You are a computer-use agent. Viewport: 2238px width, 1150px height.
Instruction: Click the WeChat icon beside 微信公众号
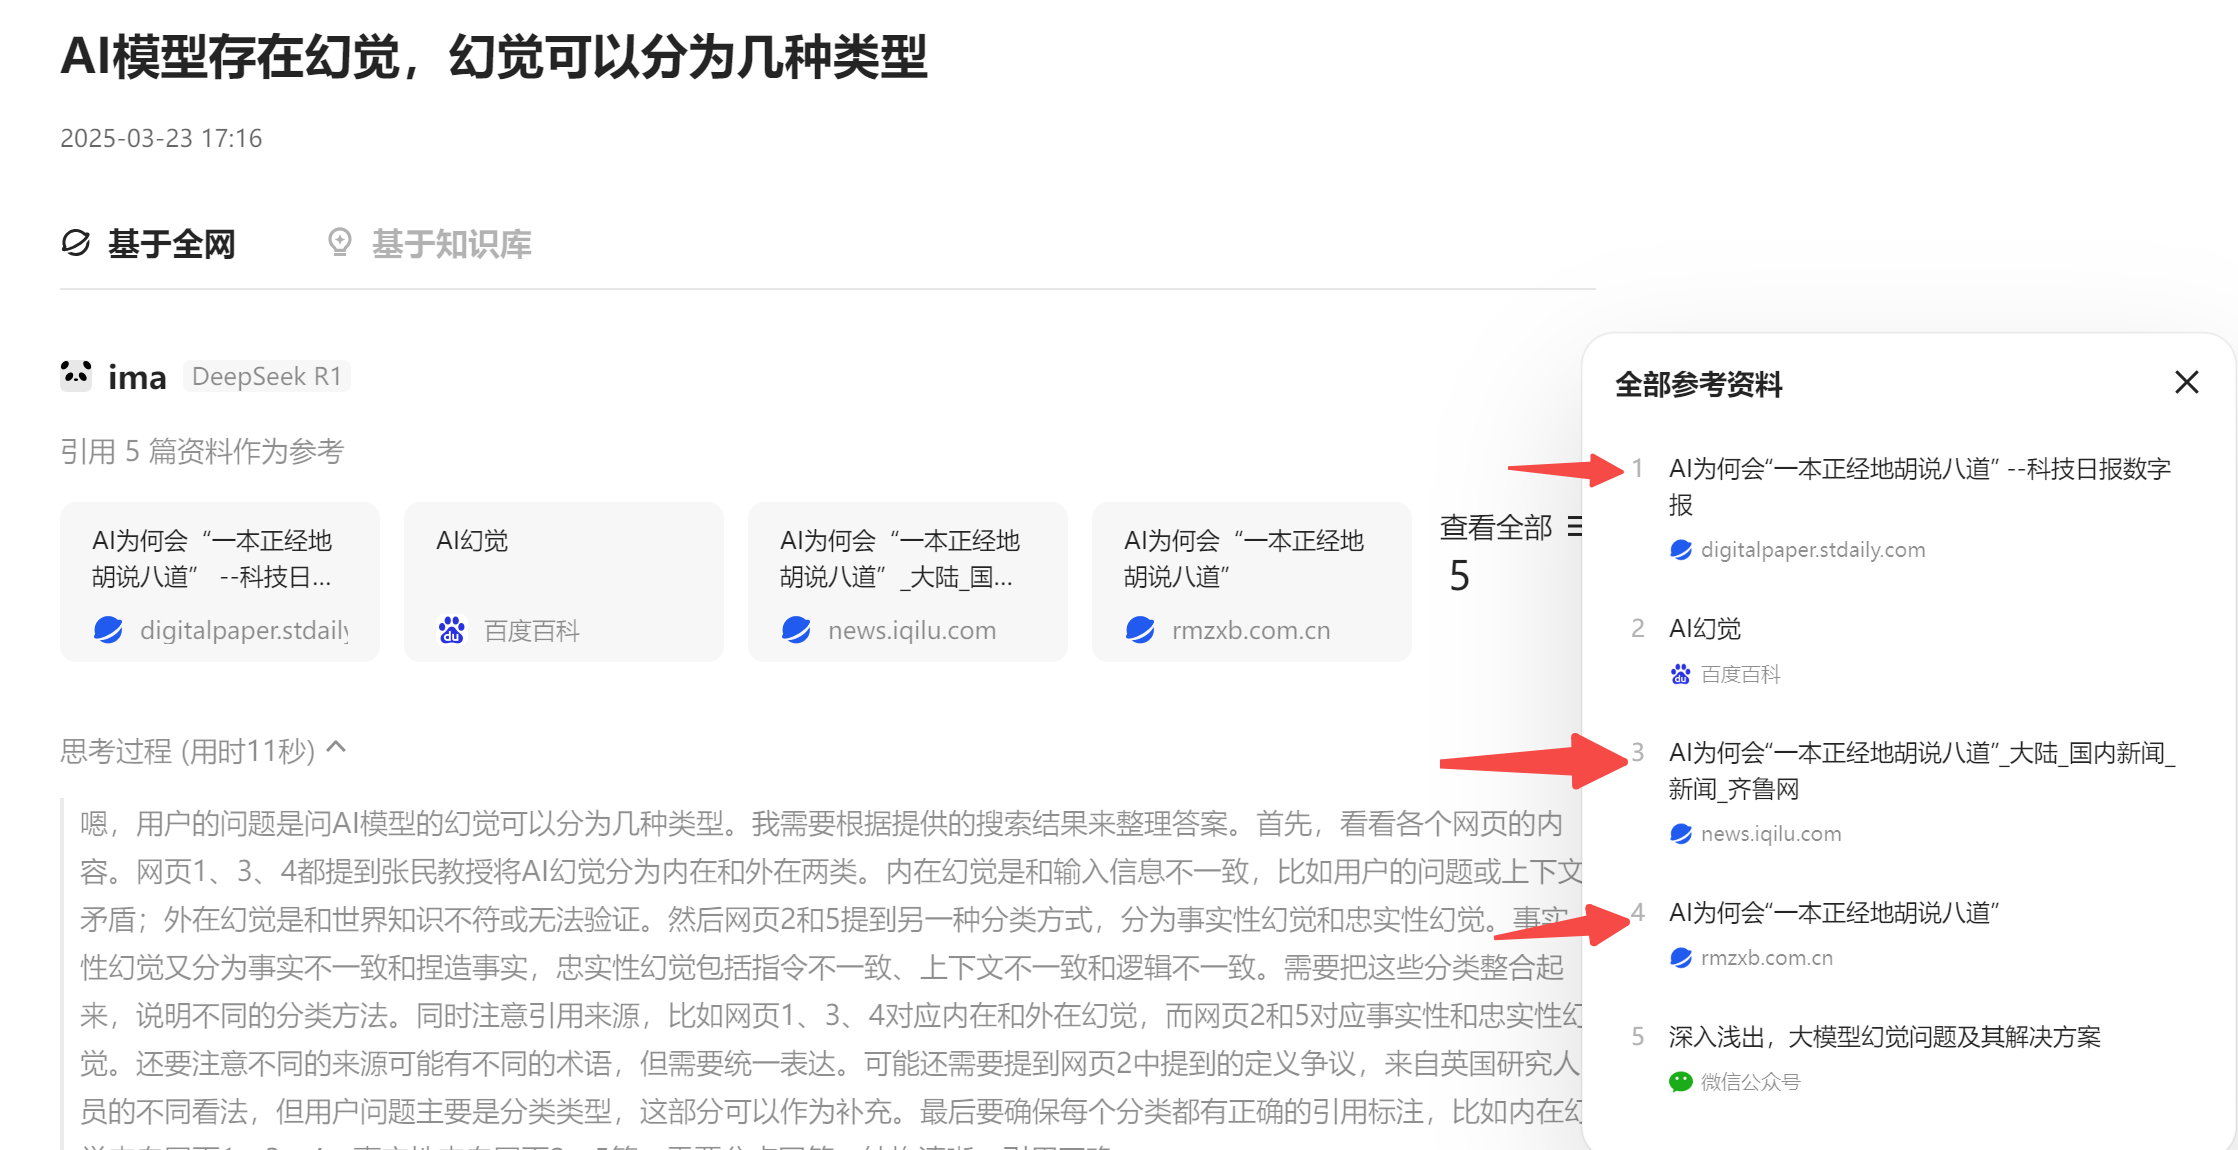1680,1082
